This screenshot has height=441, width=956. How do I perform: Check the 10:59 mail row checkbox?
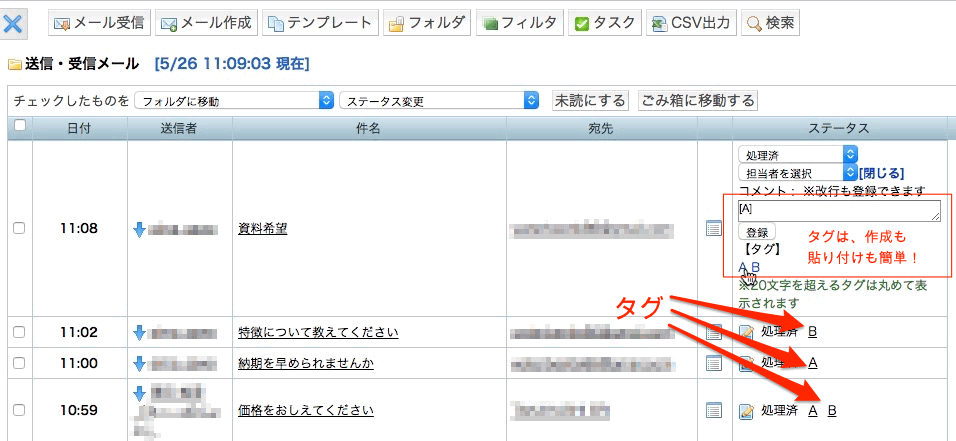tap(19, 411)
